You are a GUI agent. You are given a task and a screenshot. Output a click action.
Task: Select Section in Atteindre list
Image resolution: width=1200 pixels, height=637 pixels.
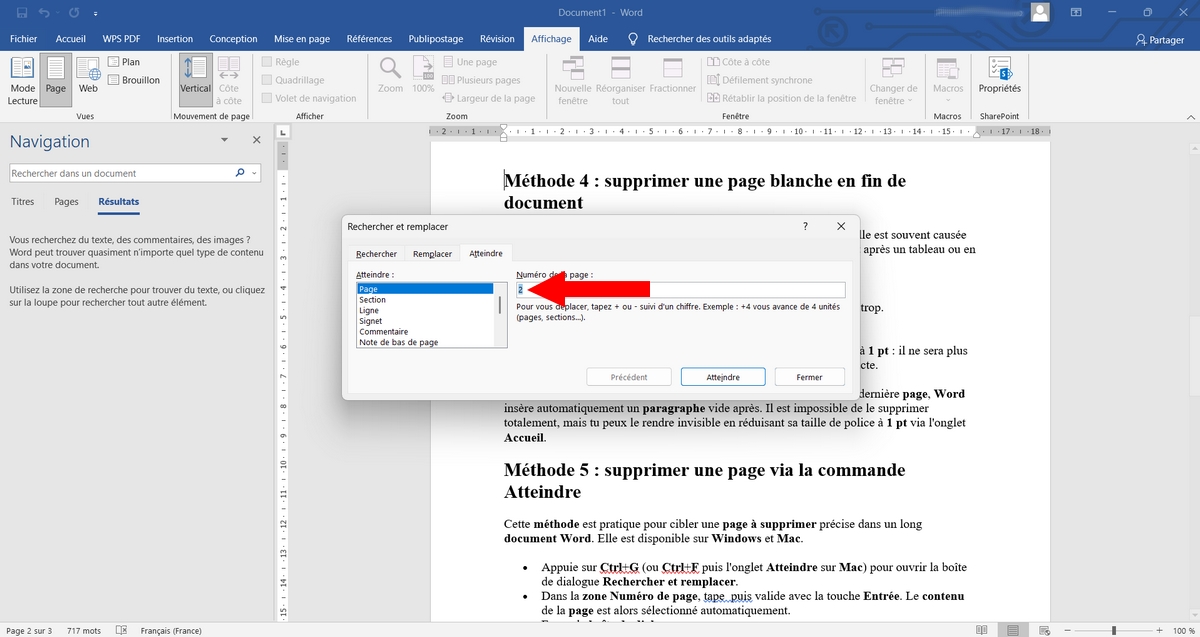(x=426, y=300)
